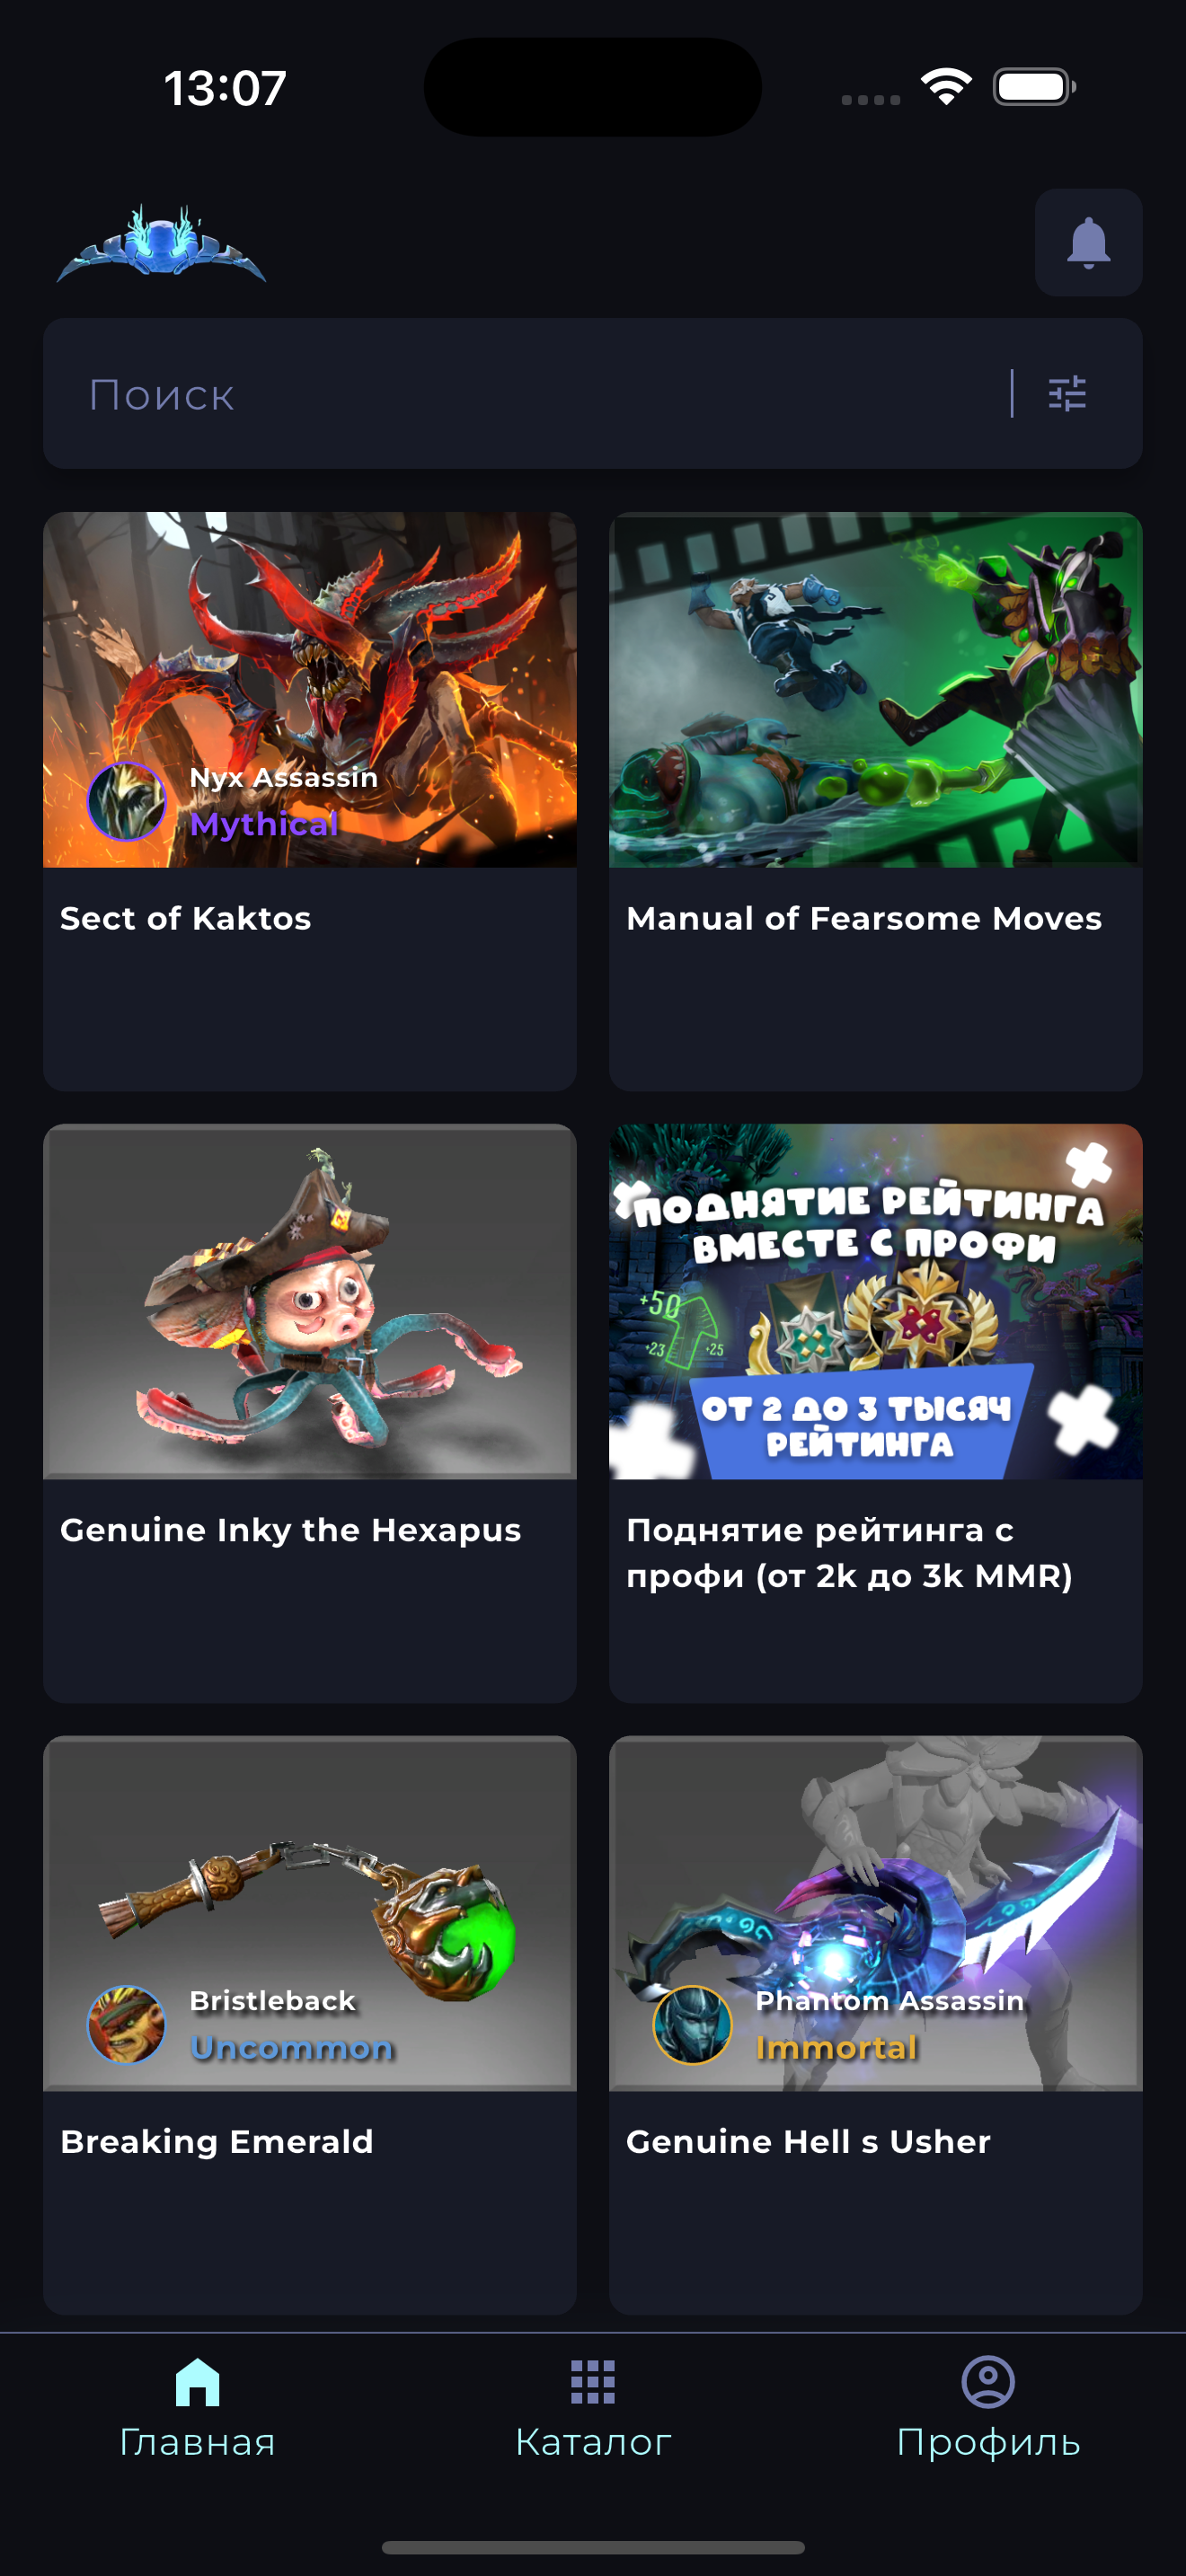Tap the Bristleback hero avatar
1186x2576 pixels.
[127, 2024]
